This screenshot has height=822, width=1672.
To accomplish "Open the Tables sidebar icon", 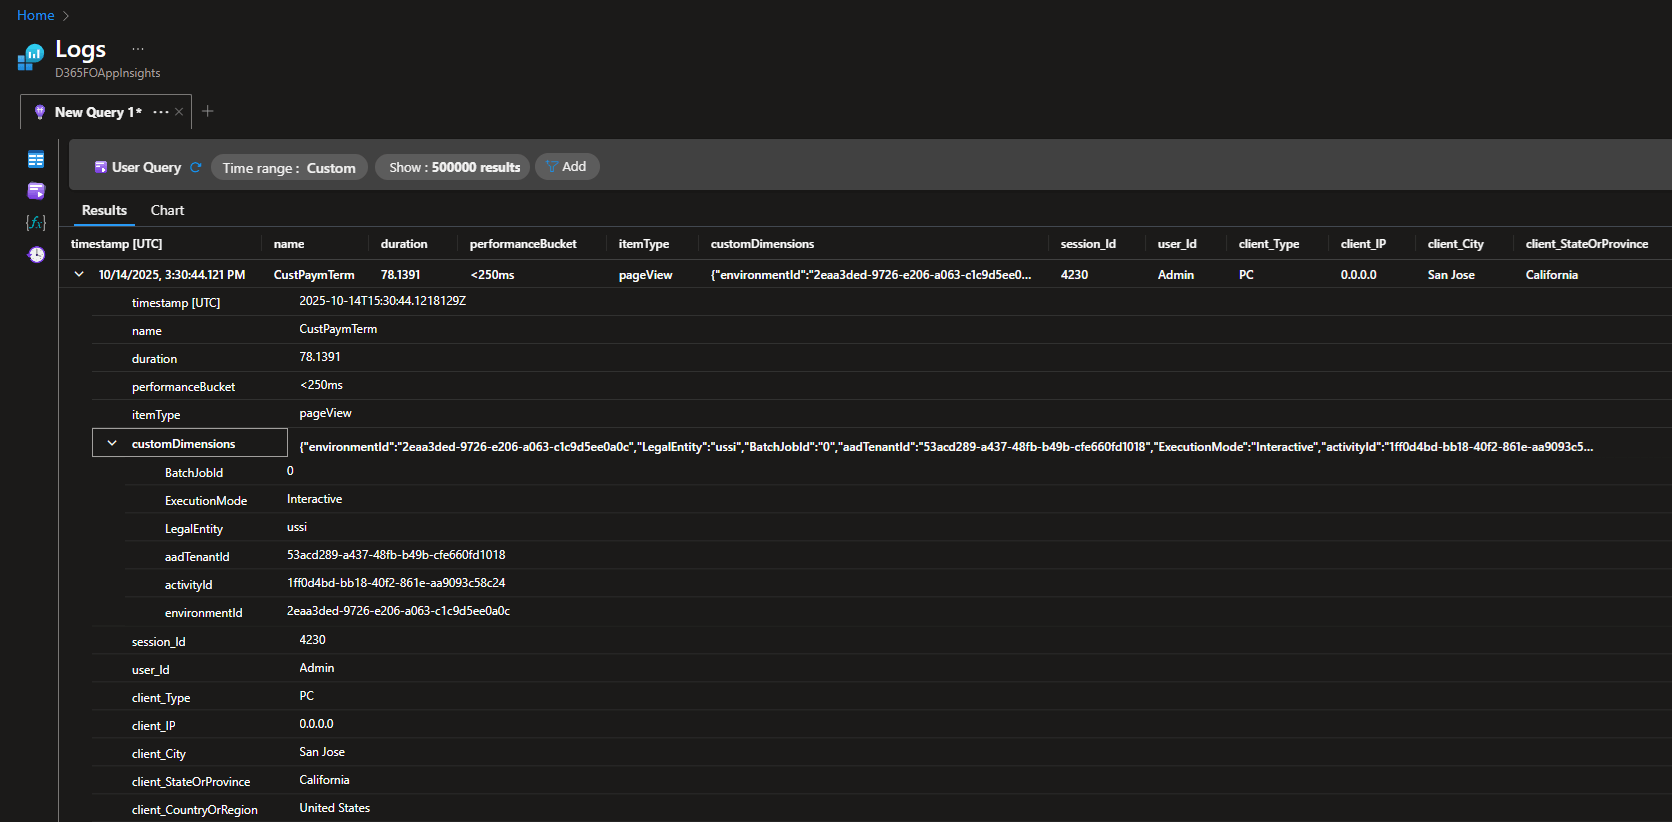I will click(36, 160).
